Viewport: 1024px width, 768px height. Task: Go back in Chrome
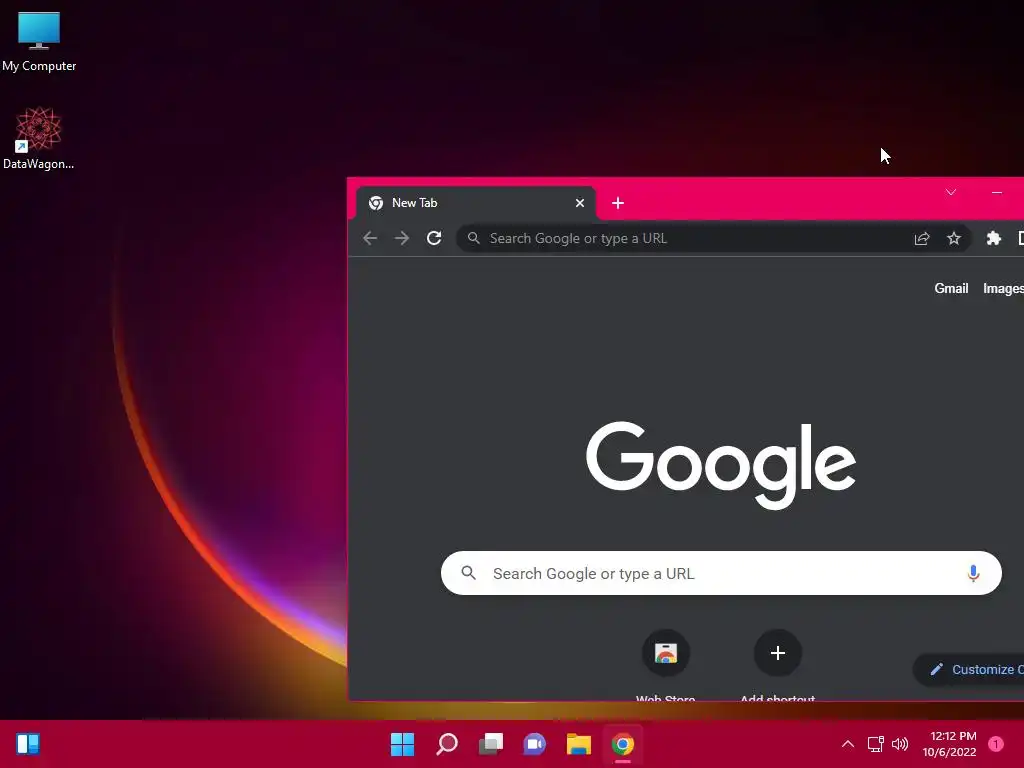point(370,238)
